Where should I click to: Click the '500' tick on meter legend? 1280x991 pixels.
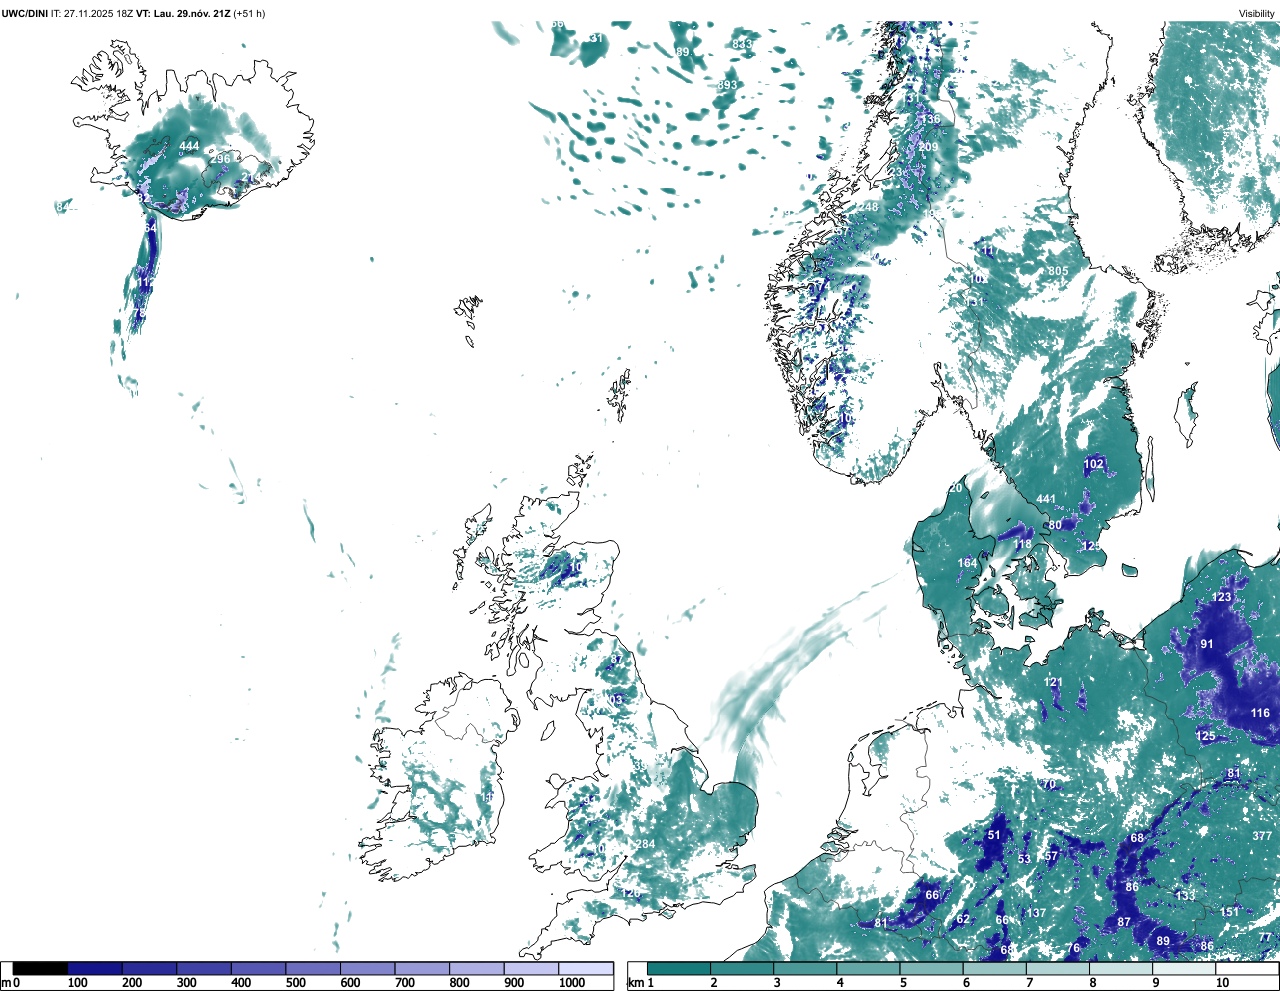click(x=296, y=983)
